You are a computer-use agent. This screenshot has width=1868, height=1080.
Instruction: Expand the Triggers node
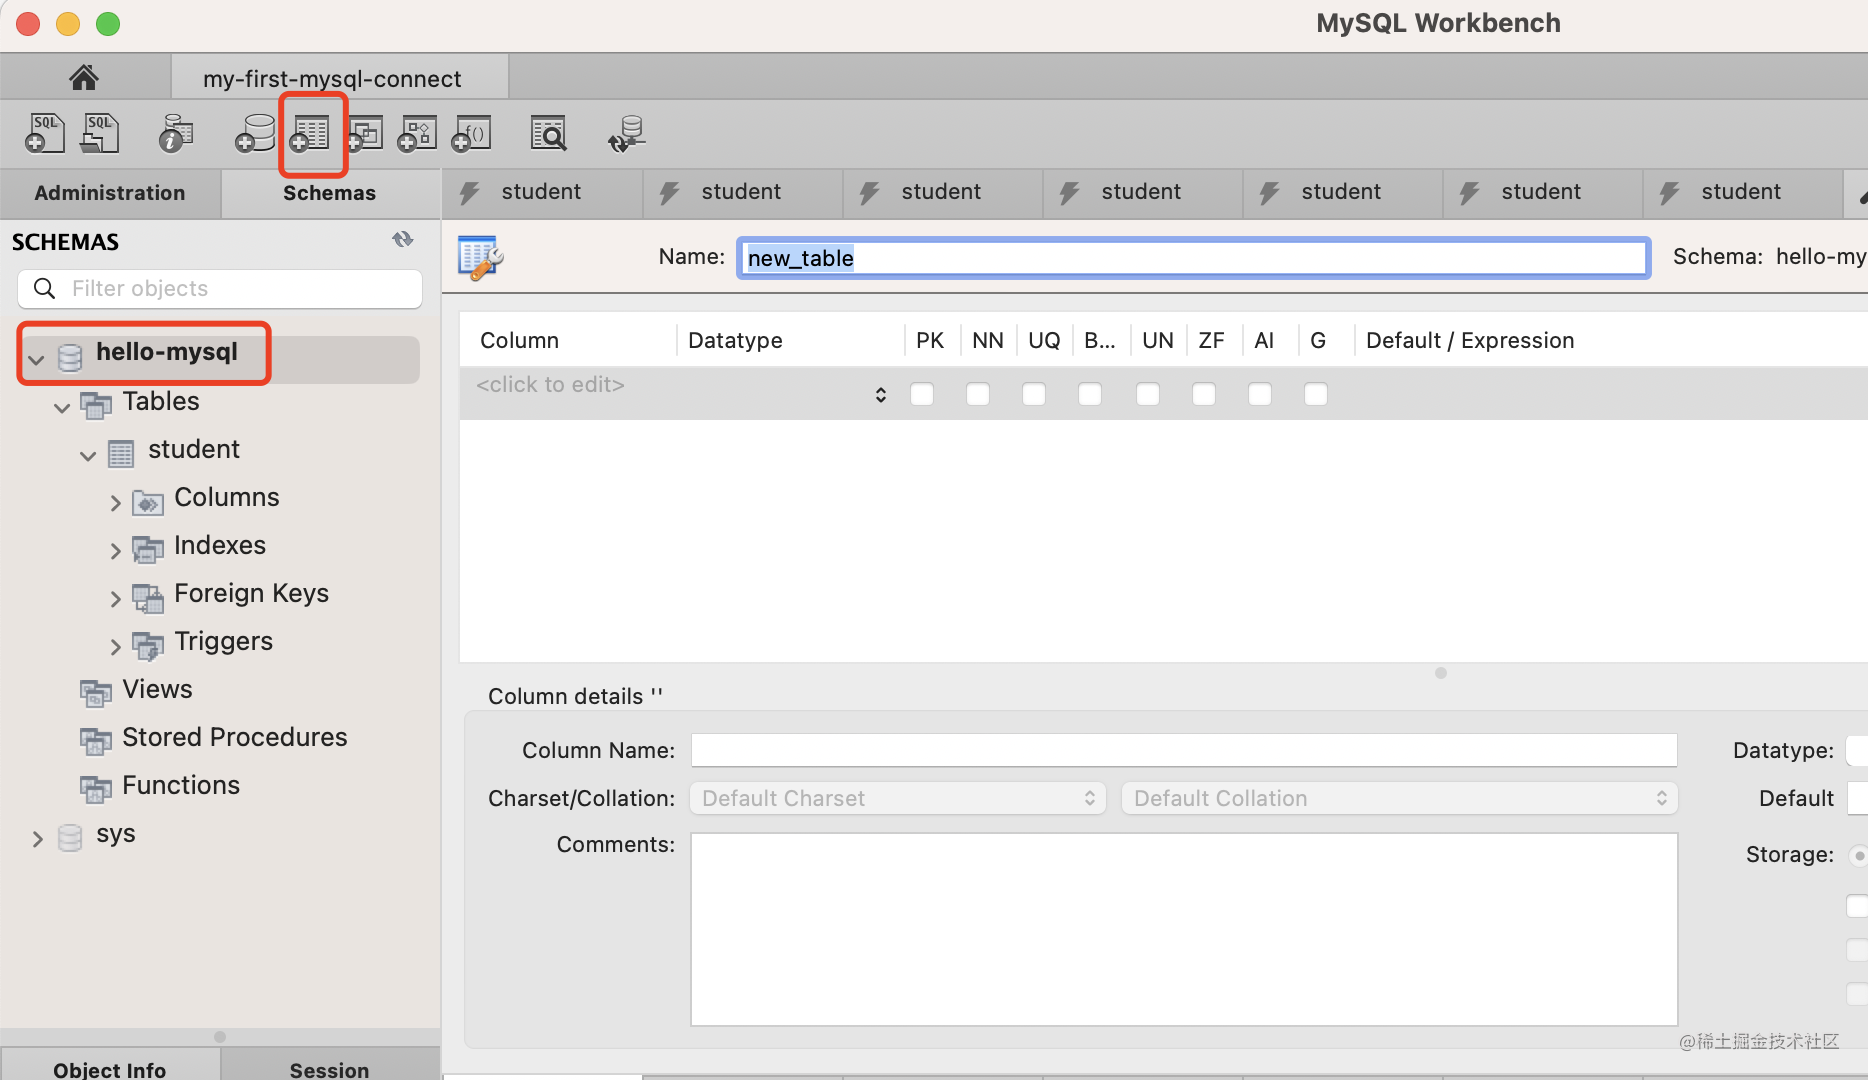[x=115, y=646]
